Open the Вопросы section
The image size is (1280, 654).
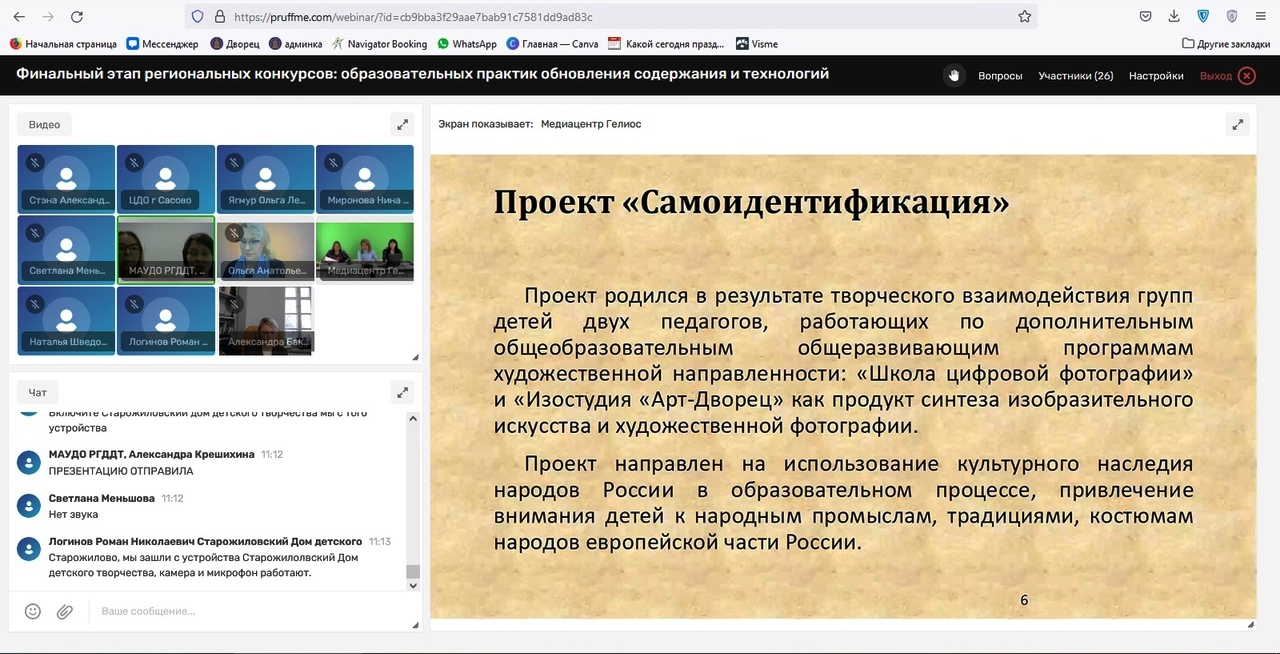coord(1000,76)
